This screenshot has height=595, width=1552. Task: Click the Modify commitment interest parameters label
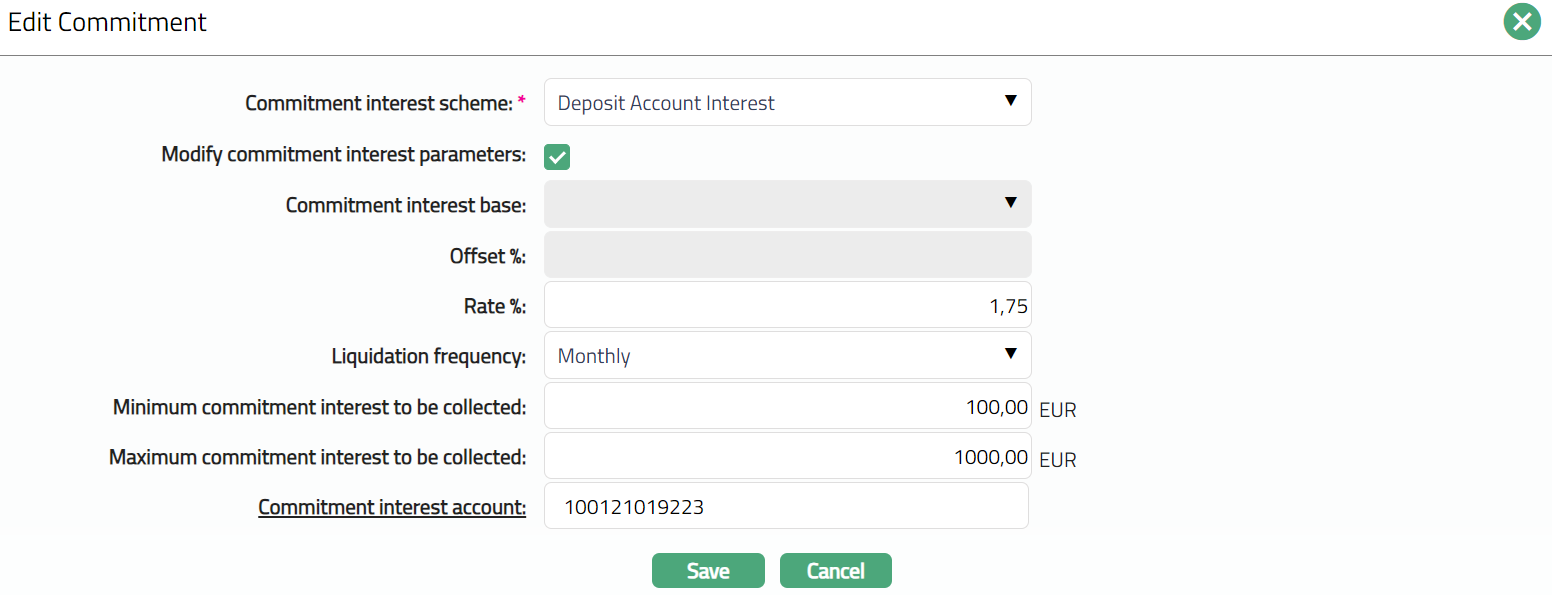point(343,155)
